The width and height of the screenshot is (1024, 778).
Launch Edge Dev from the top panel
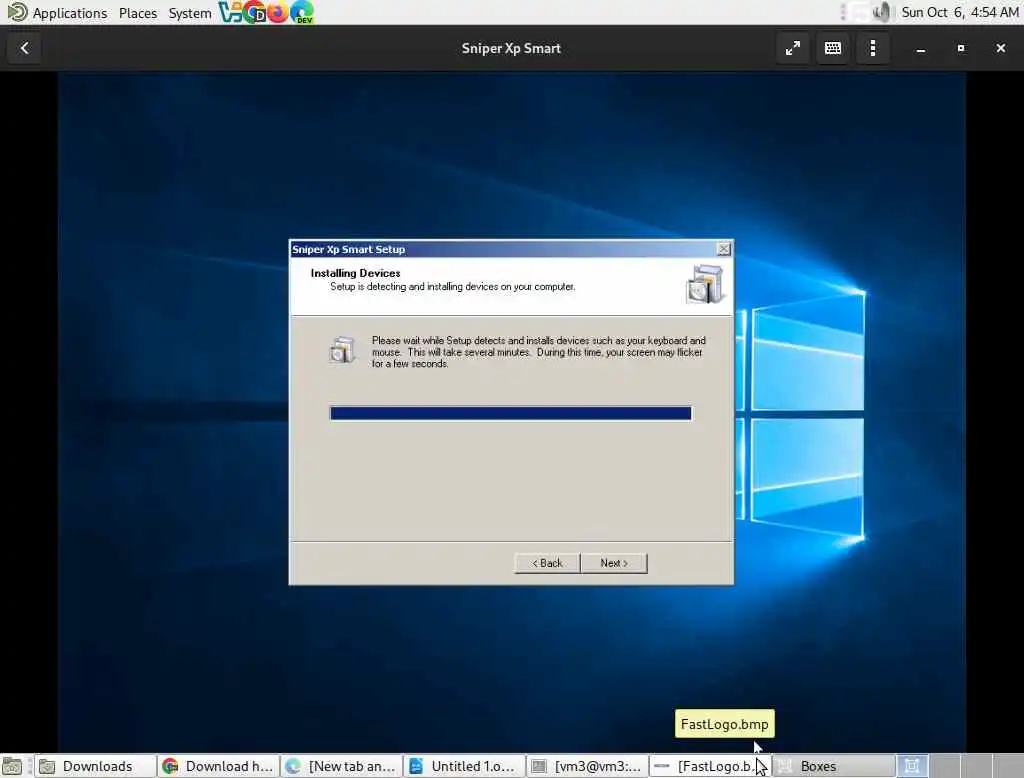pos(302,12)
